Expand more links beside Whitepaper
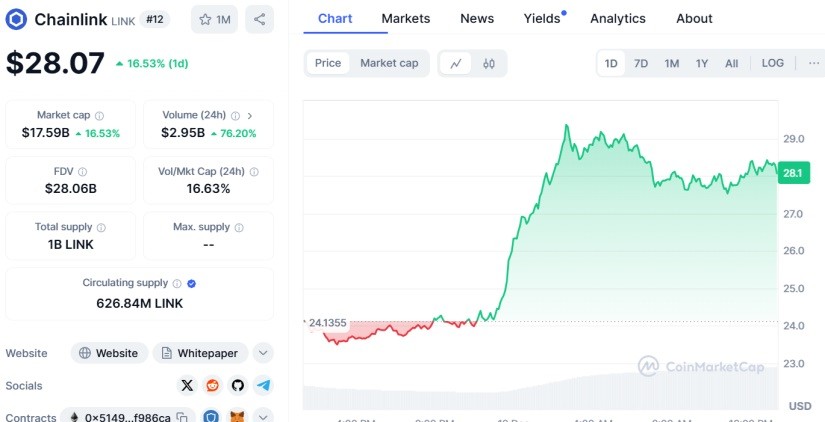The height and width of the screenshot is (422, 825). coord(263,353)
